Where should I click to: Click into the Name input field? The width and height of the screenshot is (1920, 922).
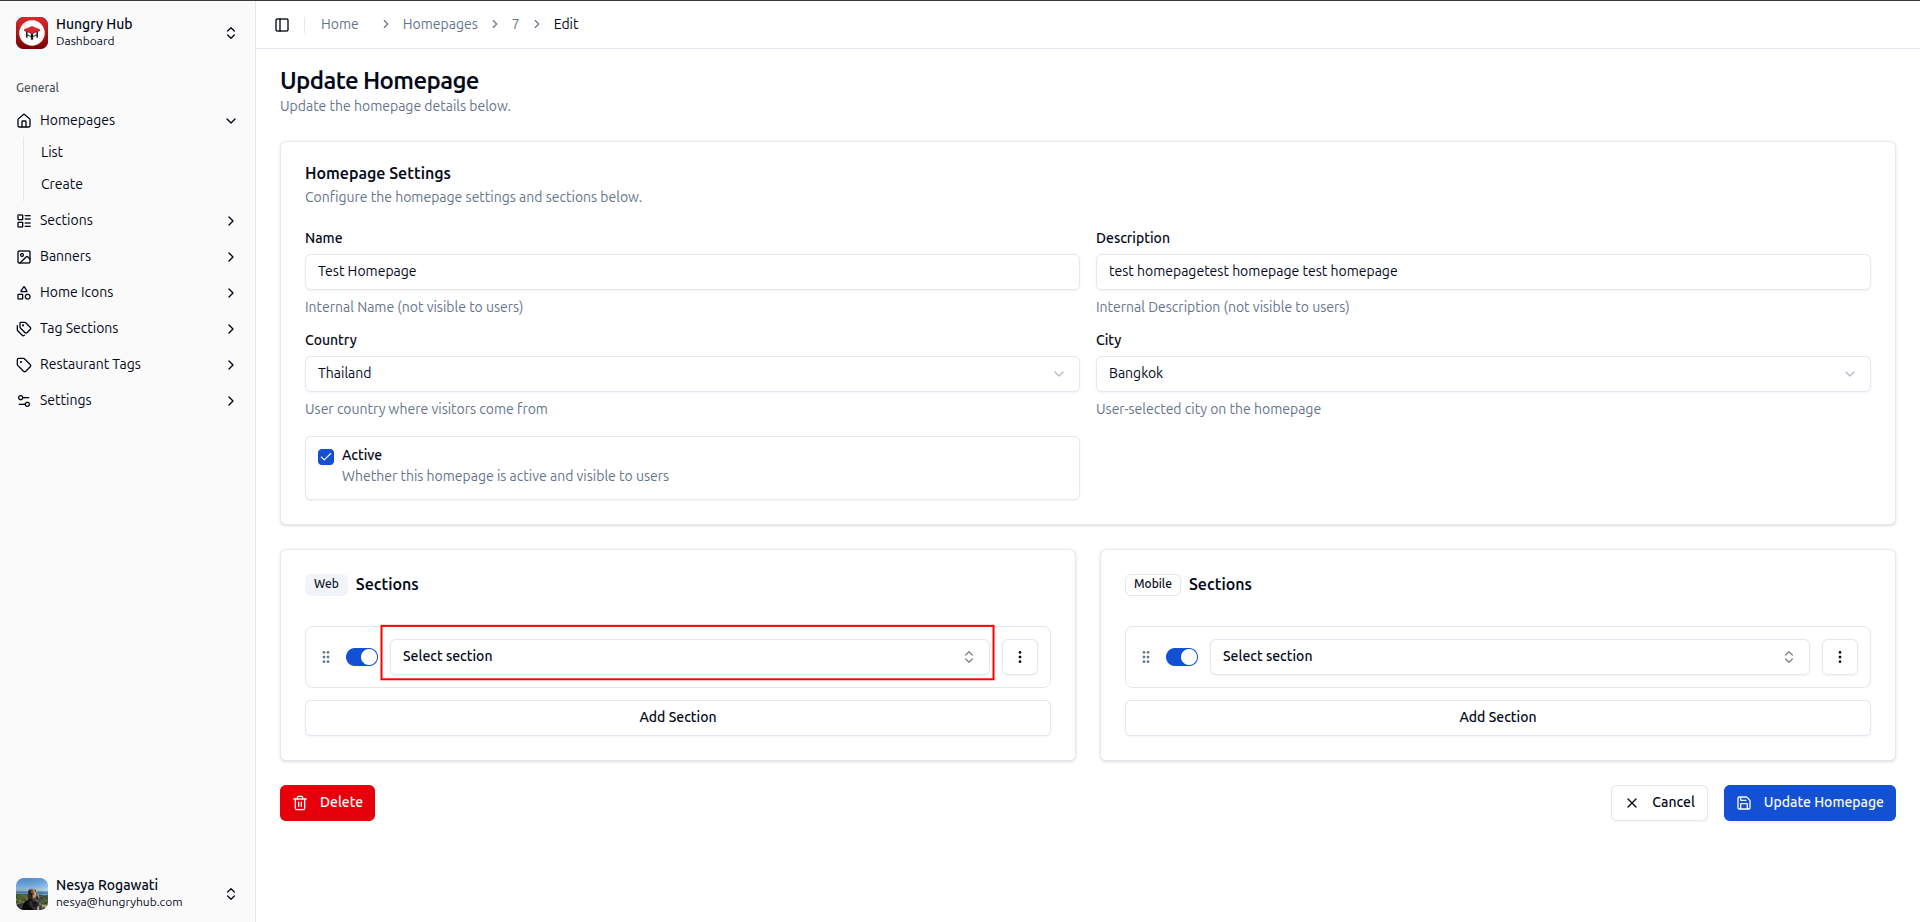pos(691,272)
